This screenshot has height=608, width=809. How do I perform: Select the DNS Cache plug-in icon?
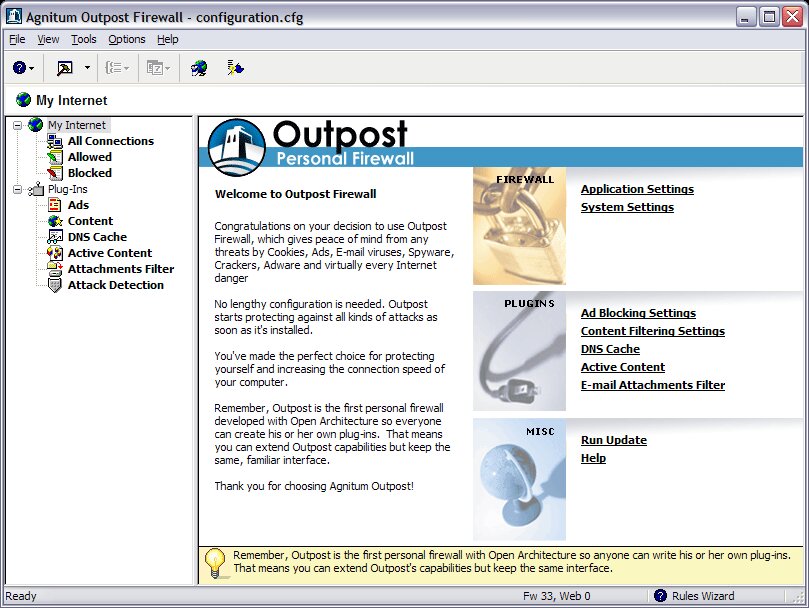pos(55,237)
